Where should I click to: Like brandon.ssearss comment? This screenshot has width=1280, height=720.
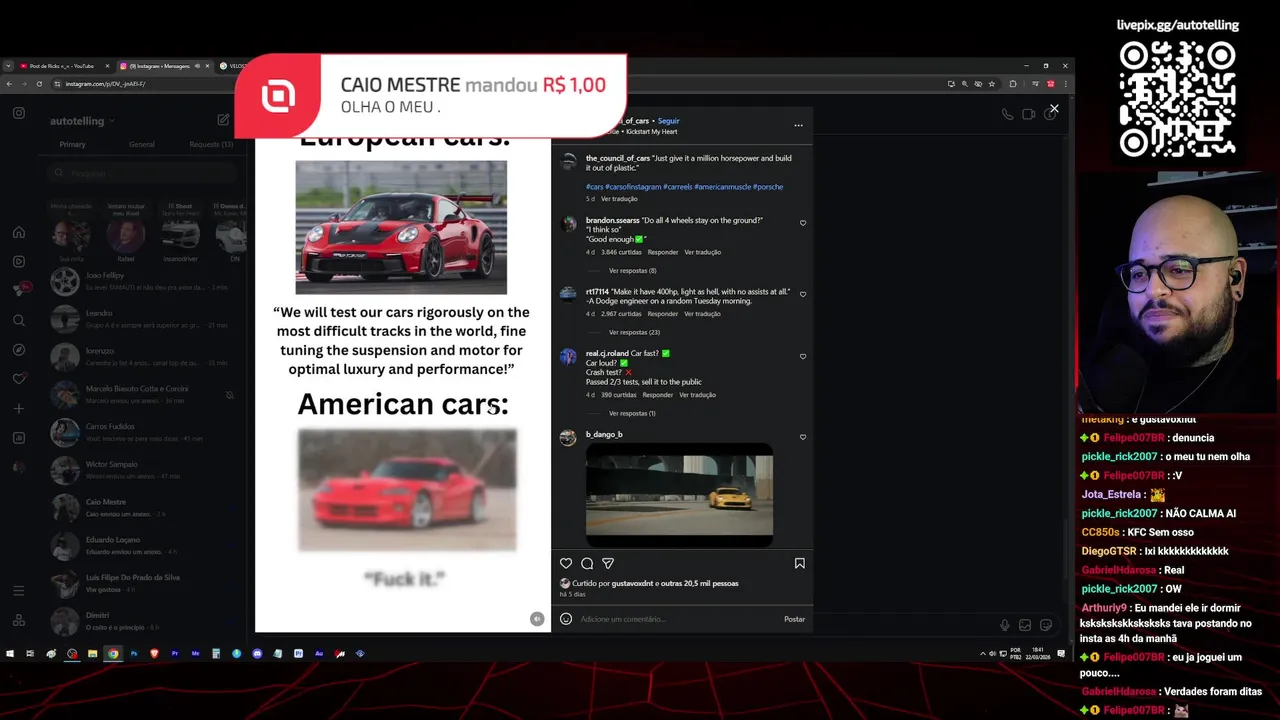click(803, 223)
